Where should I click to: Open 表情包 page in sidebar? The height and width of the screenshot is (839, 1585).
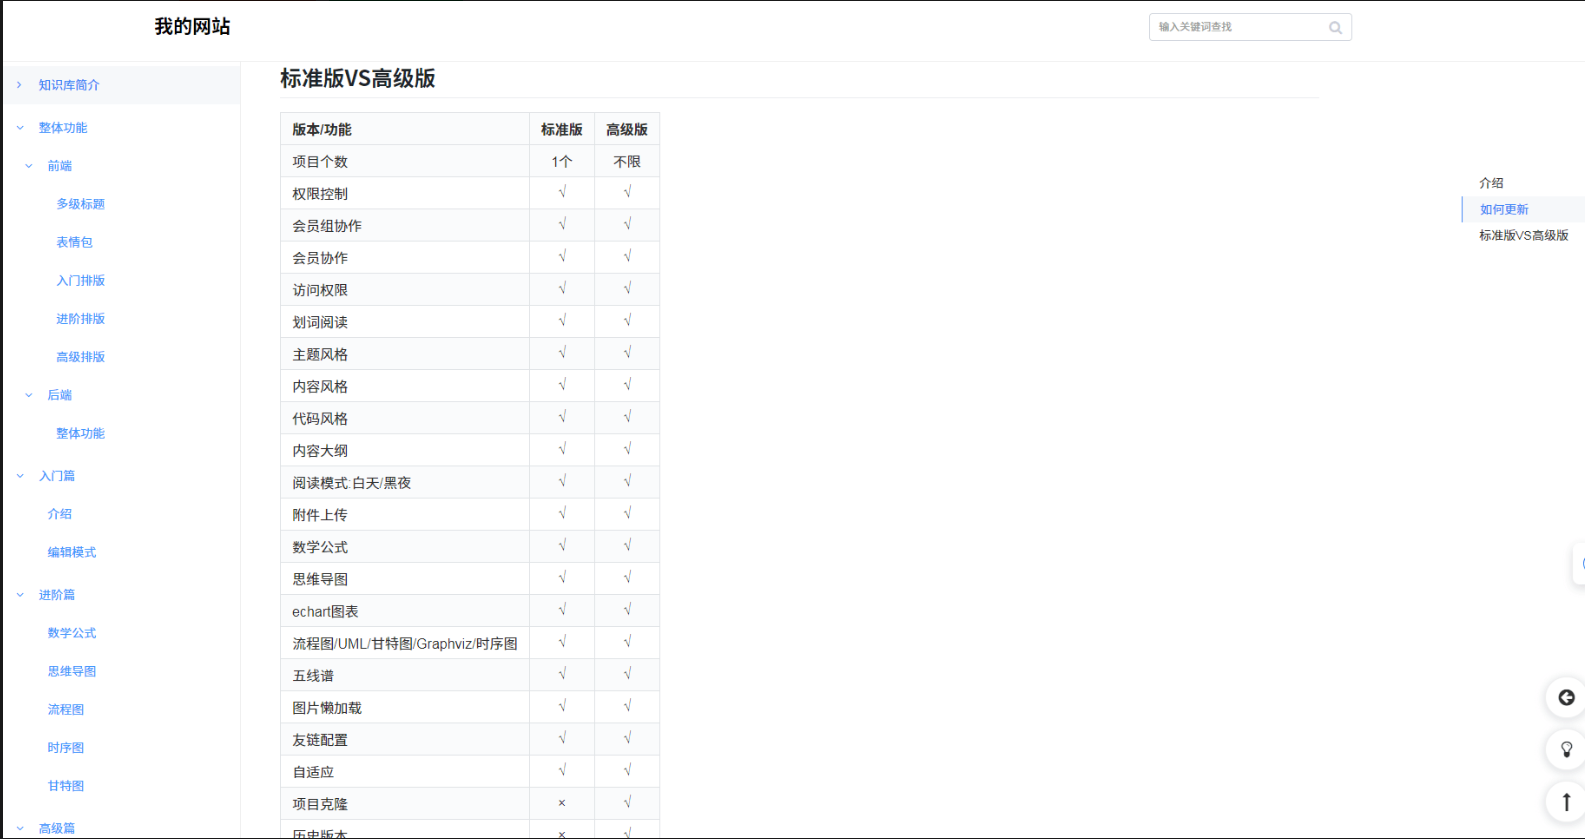pyautogui.click(x=74, y=242)
